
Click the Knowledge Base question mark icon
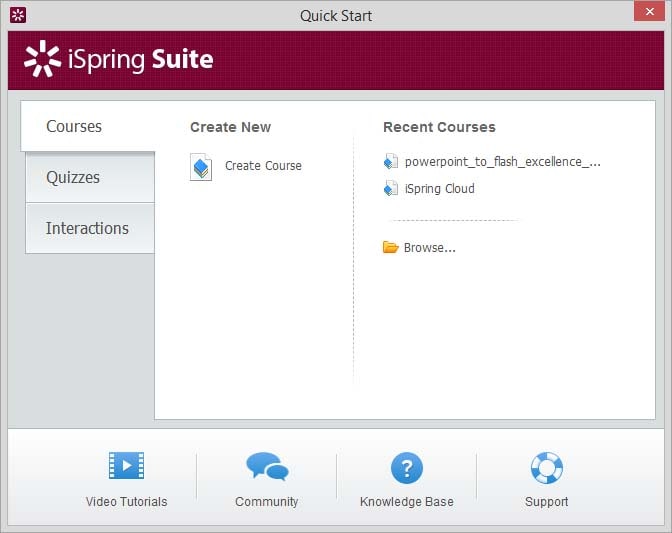[x=406, y=467]
